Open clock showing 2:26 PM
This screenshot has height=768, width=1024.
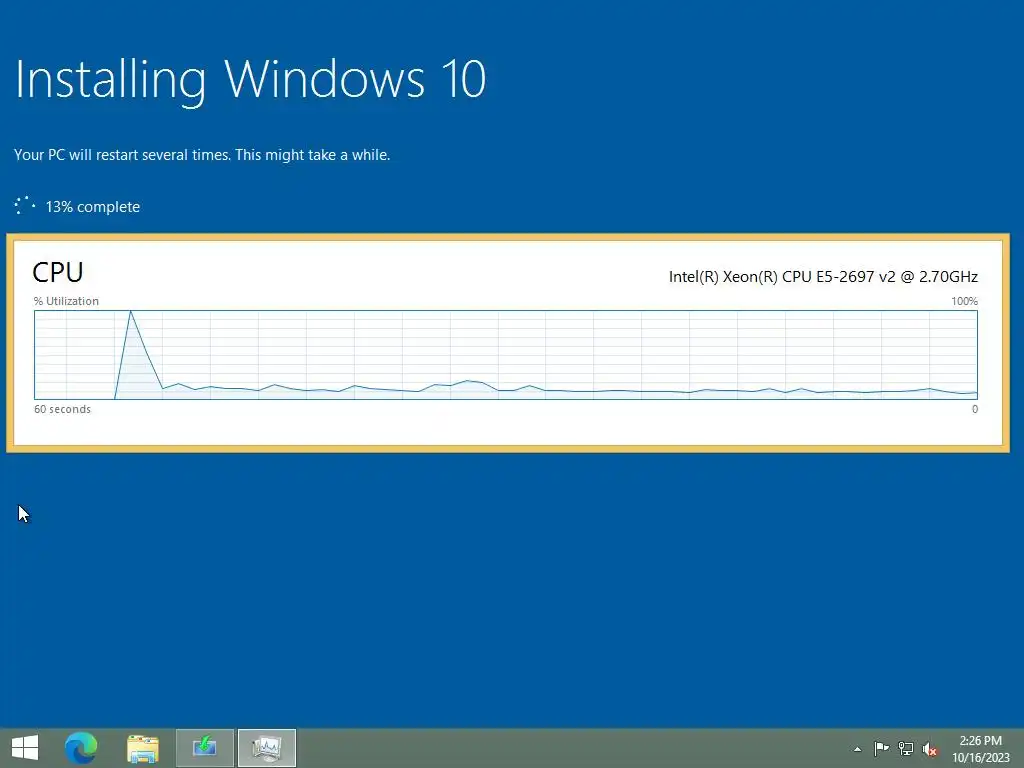point(980,749)
